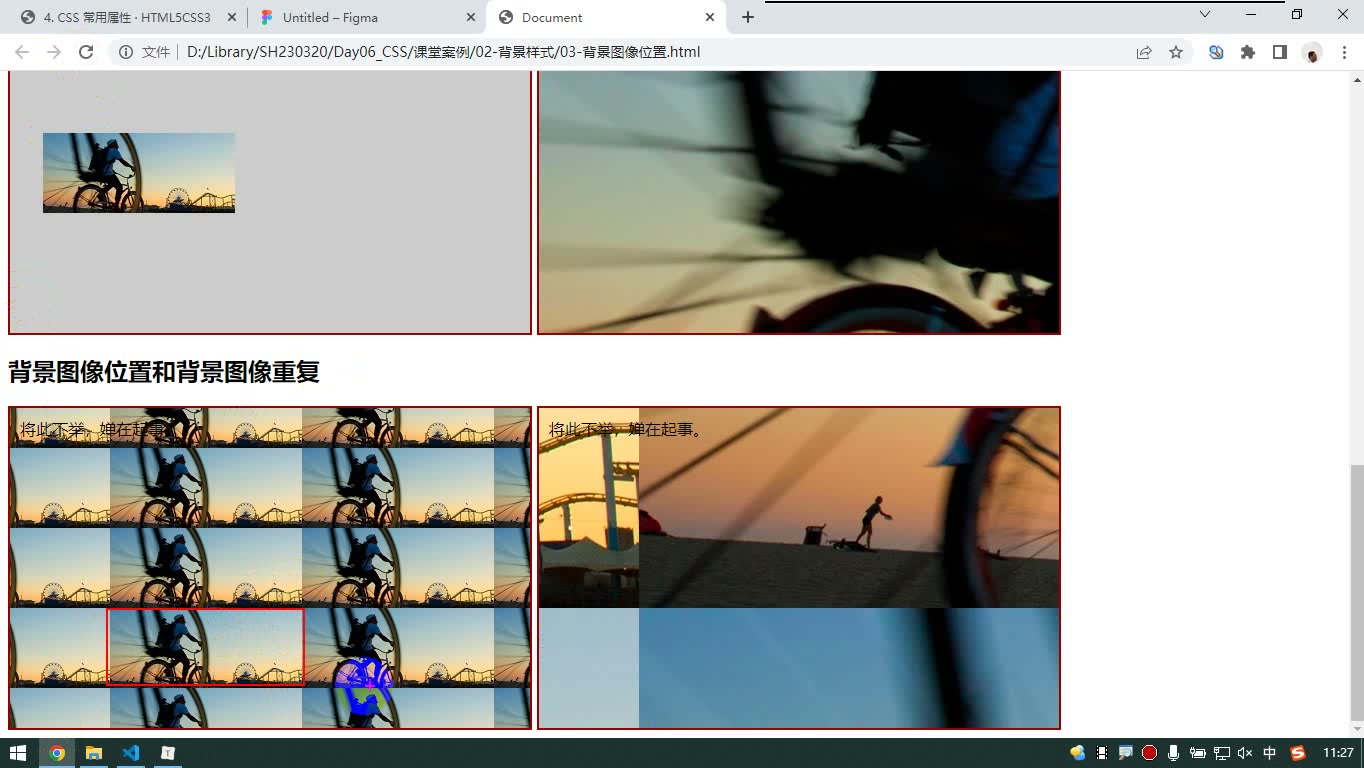The image size is (1364, 768).
Task: Close the CSS 常用属性 tab
Action: point(232,17)
